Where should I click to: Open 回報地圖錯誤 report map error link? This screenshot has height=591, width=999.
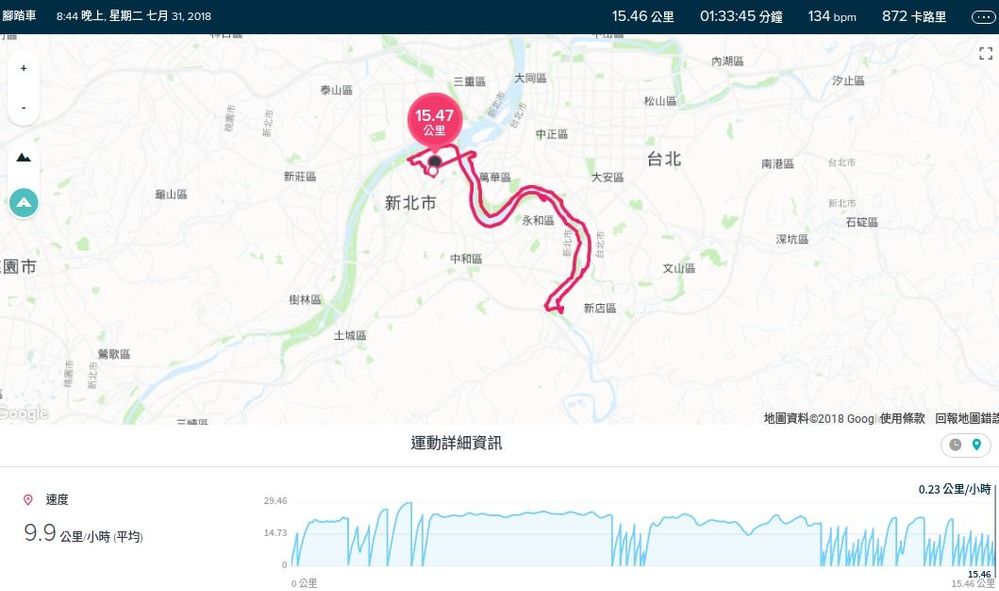(x=967, y=418)
